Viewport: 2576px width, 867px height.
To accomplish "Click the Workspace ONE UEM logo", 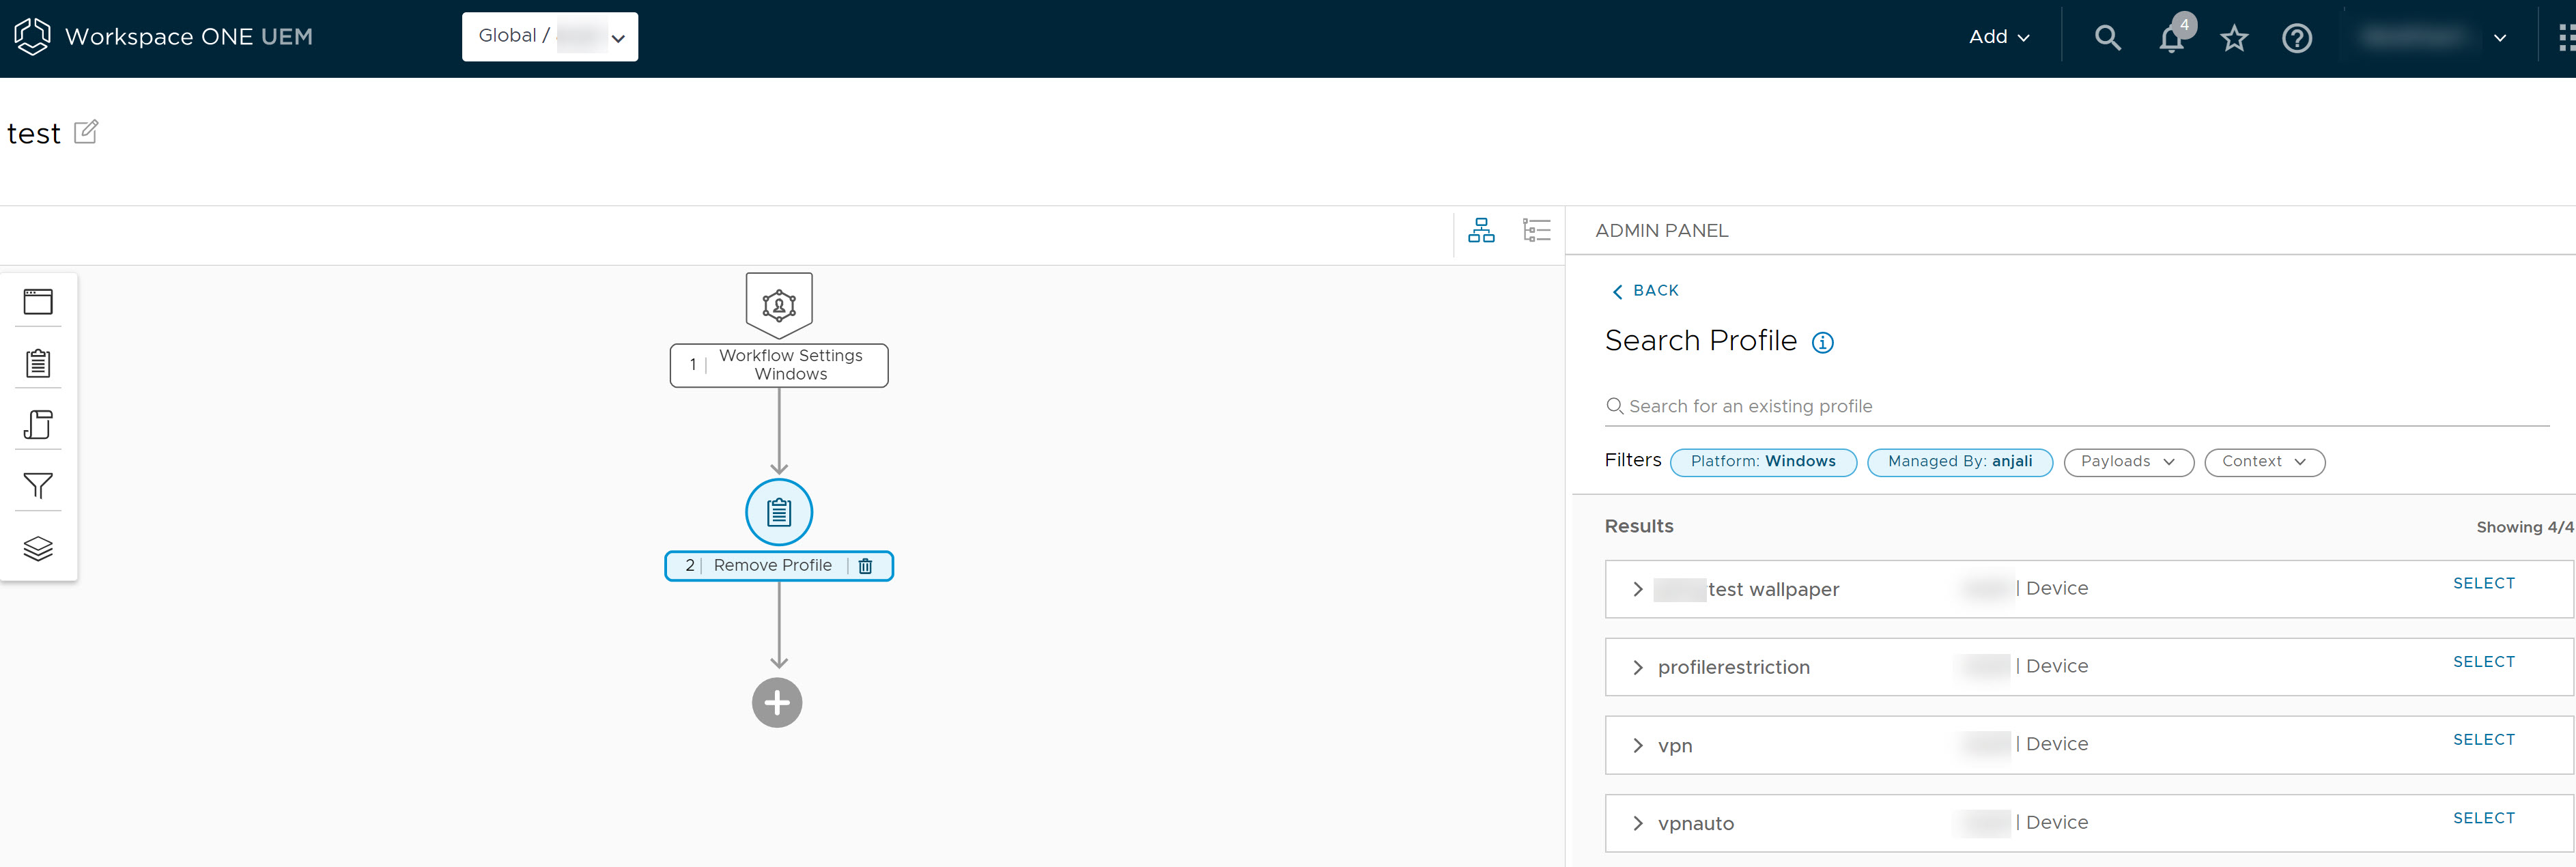I will click(x=164, y=37).
